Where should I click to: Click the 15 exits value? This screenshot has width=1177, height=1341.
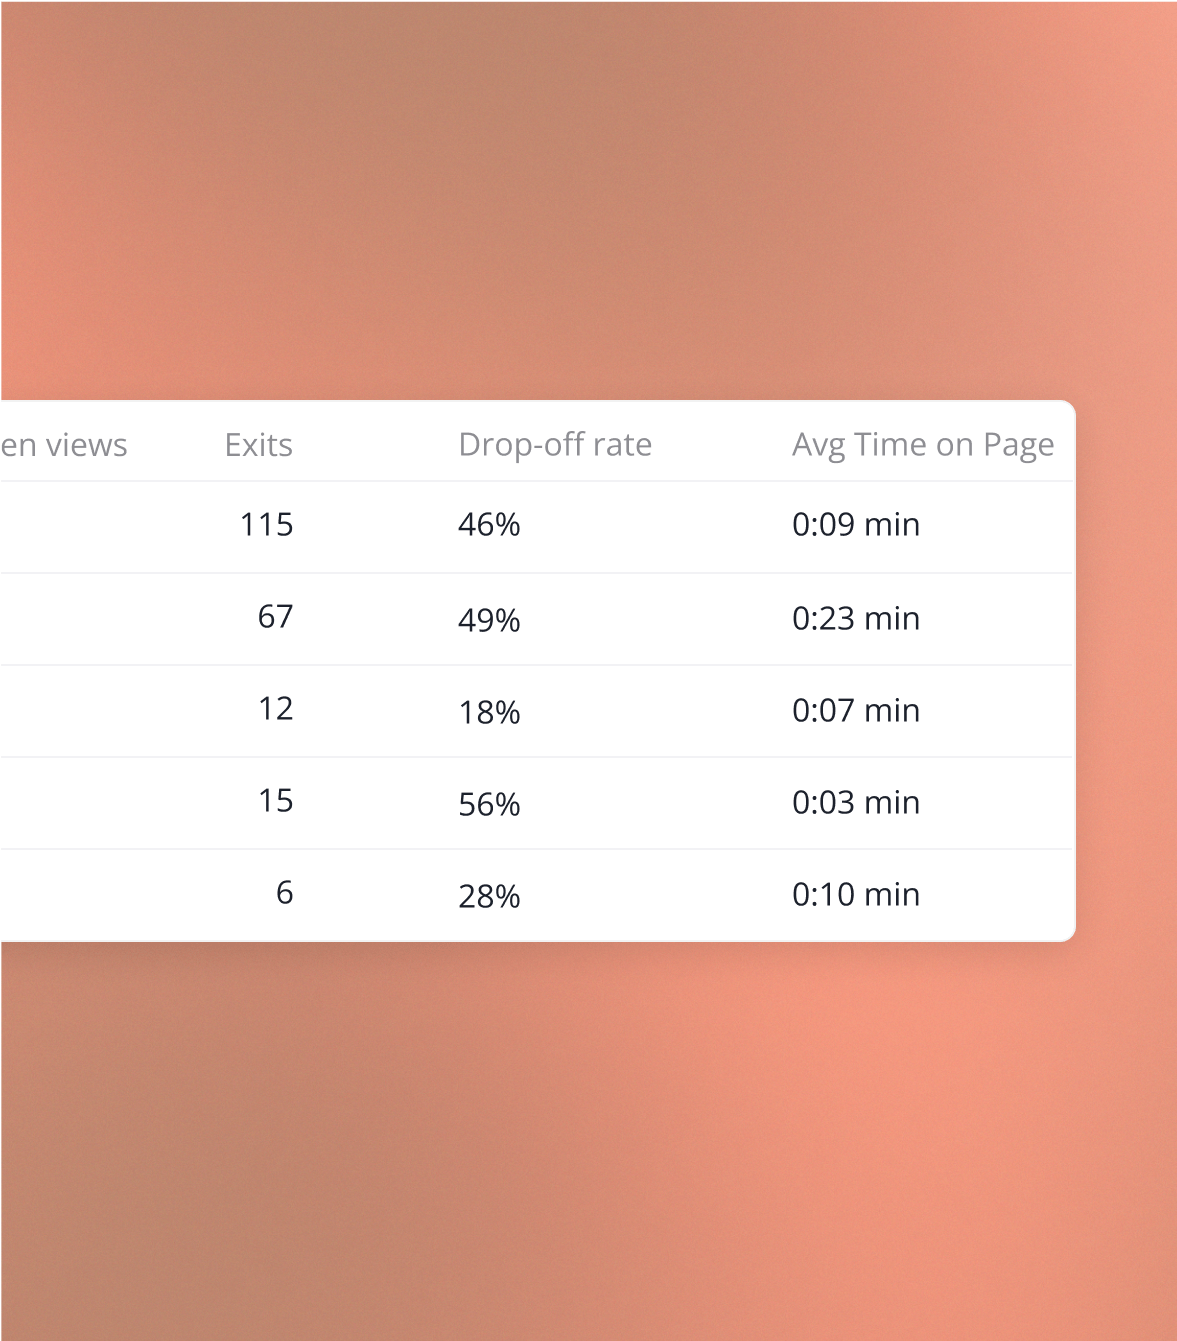[275, 801]
